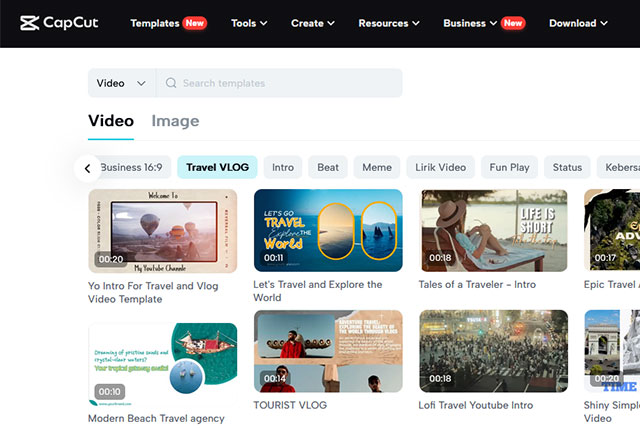Switch to the Image tab
The image size is (640, 428).
pyautogui.click(x=175, y=121)
